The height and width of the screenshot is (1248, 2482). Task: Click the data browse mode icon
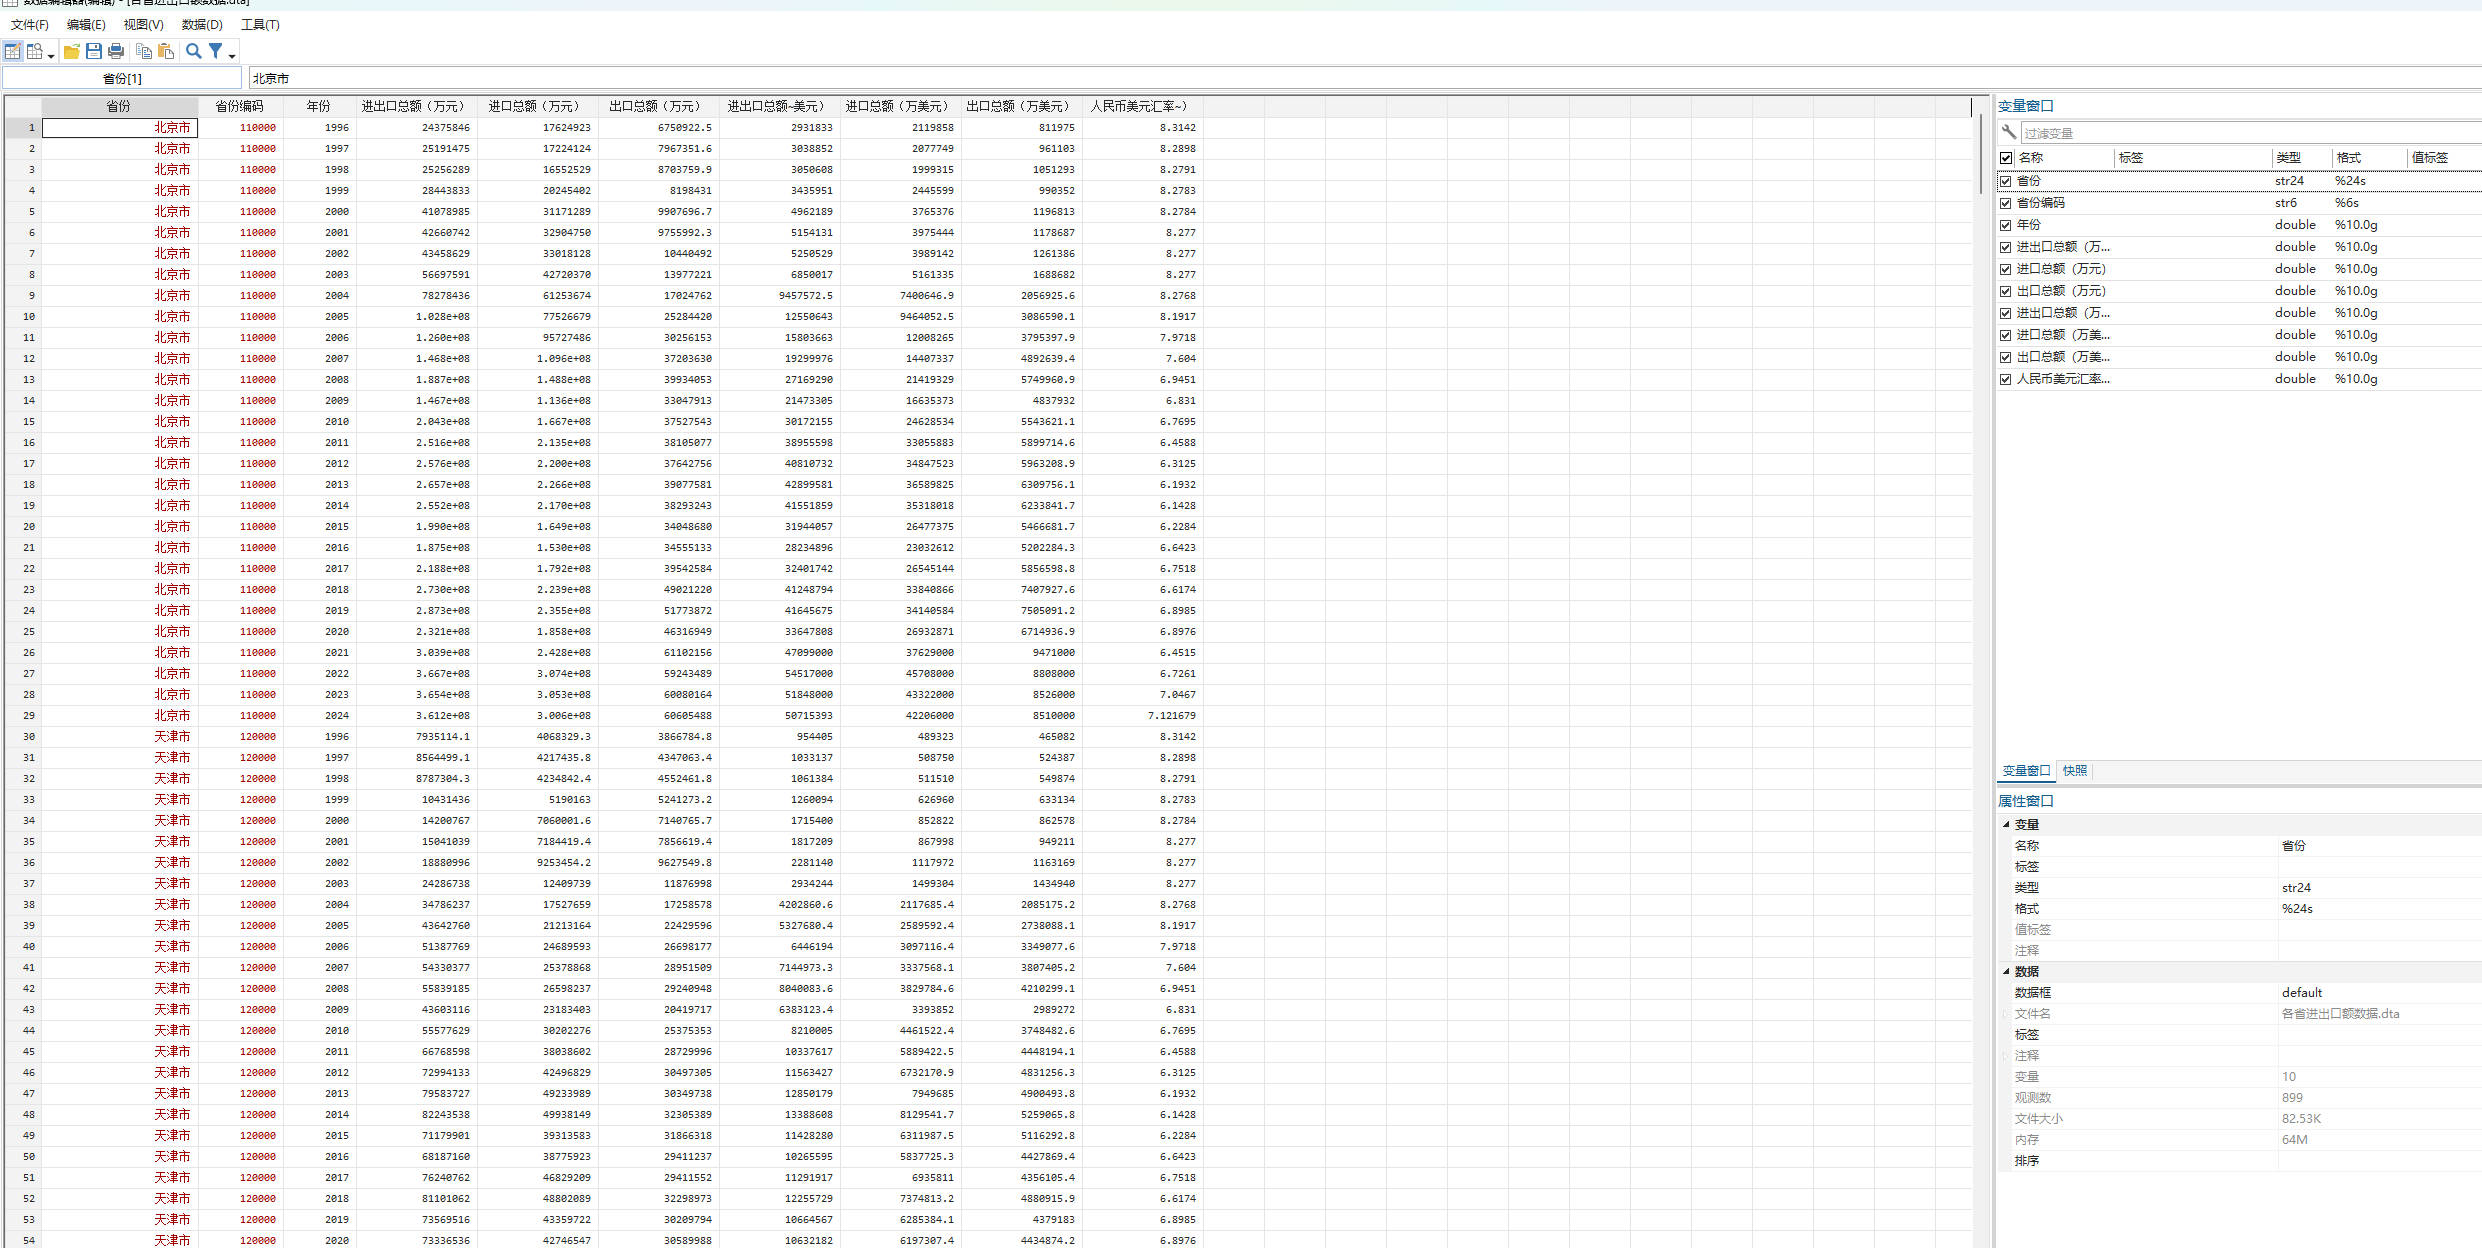tap(35, 51)
